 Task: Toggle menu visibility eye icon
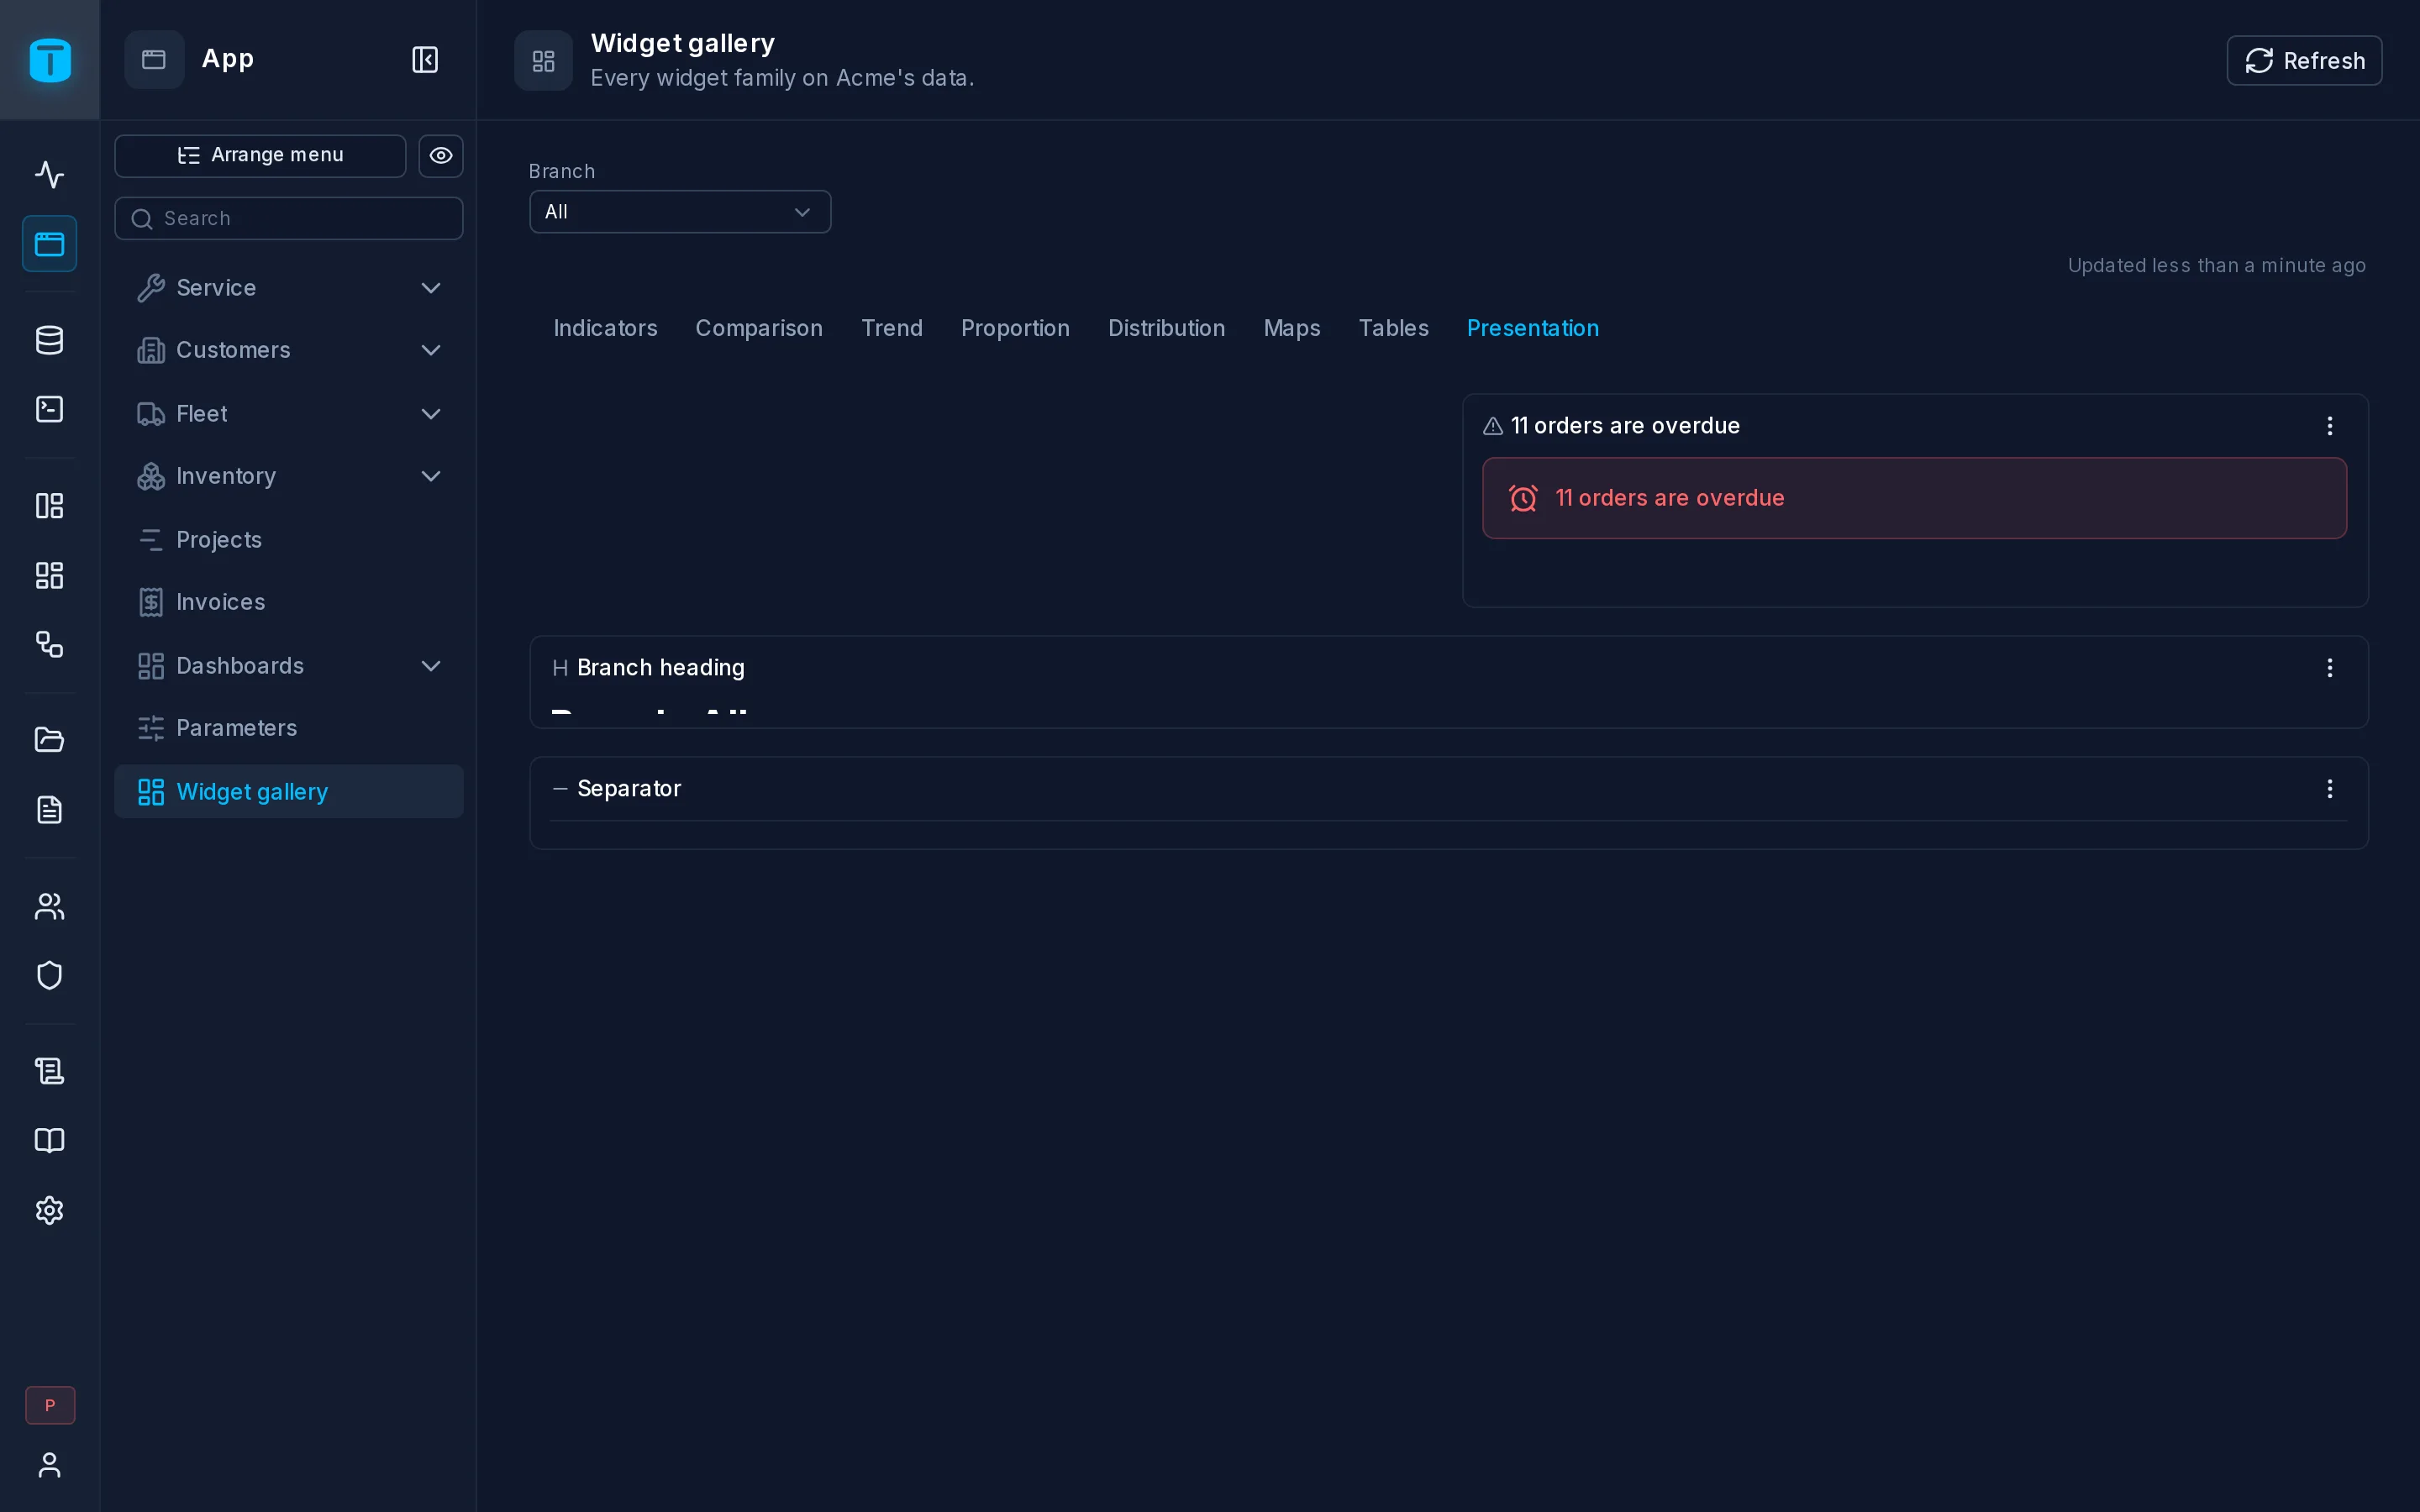[x=441, y=156]
